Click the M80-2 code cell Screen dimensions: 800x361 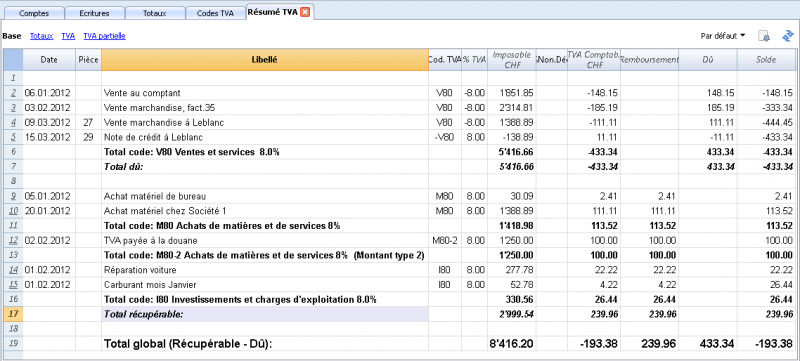445,241
